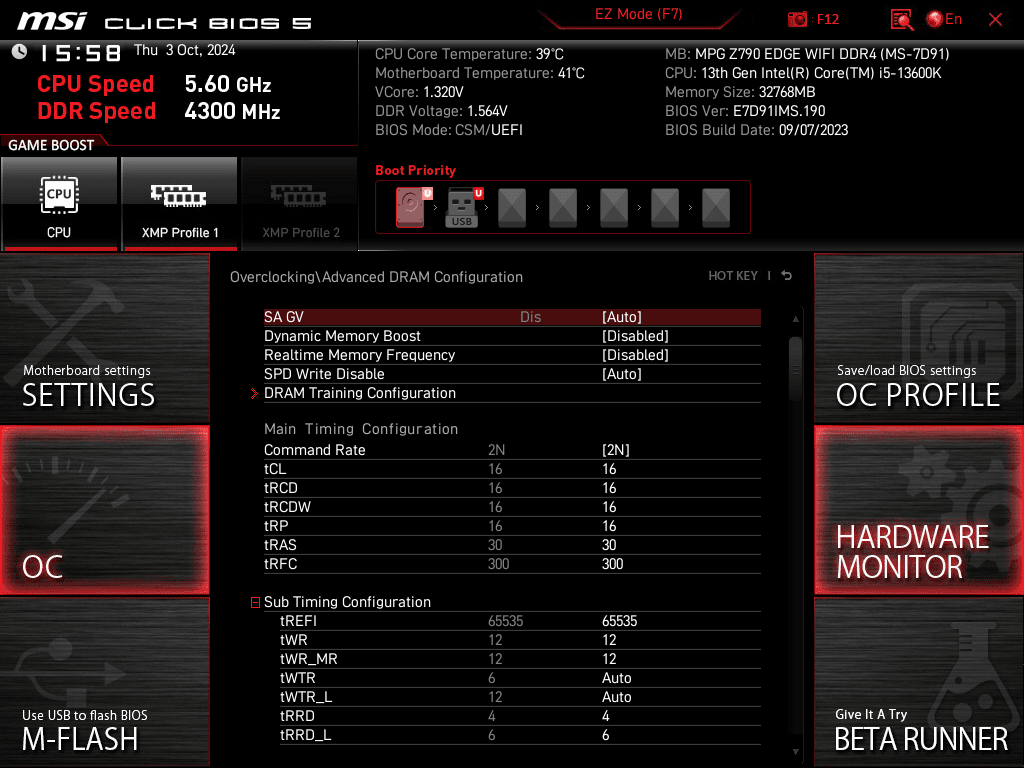
Task: Click the DDR Voltage 1.564V reading
Action: [441, 111]
